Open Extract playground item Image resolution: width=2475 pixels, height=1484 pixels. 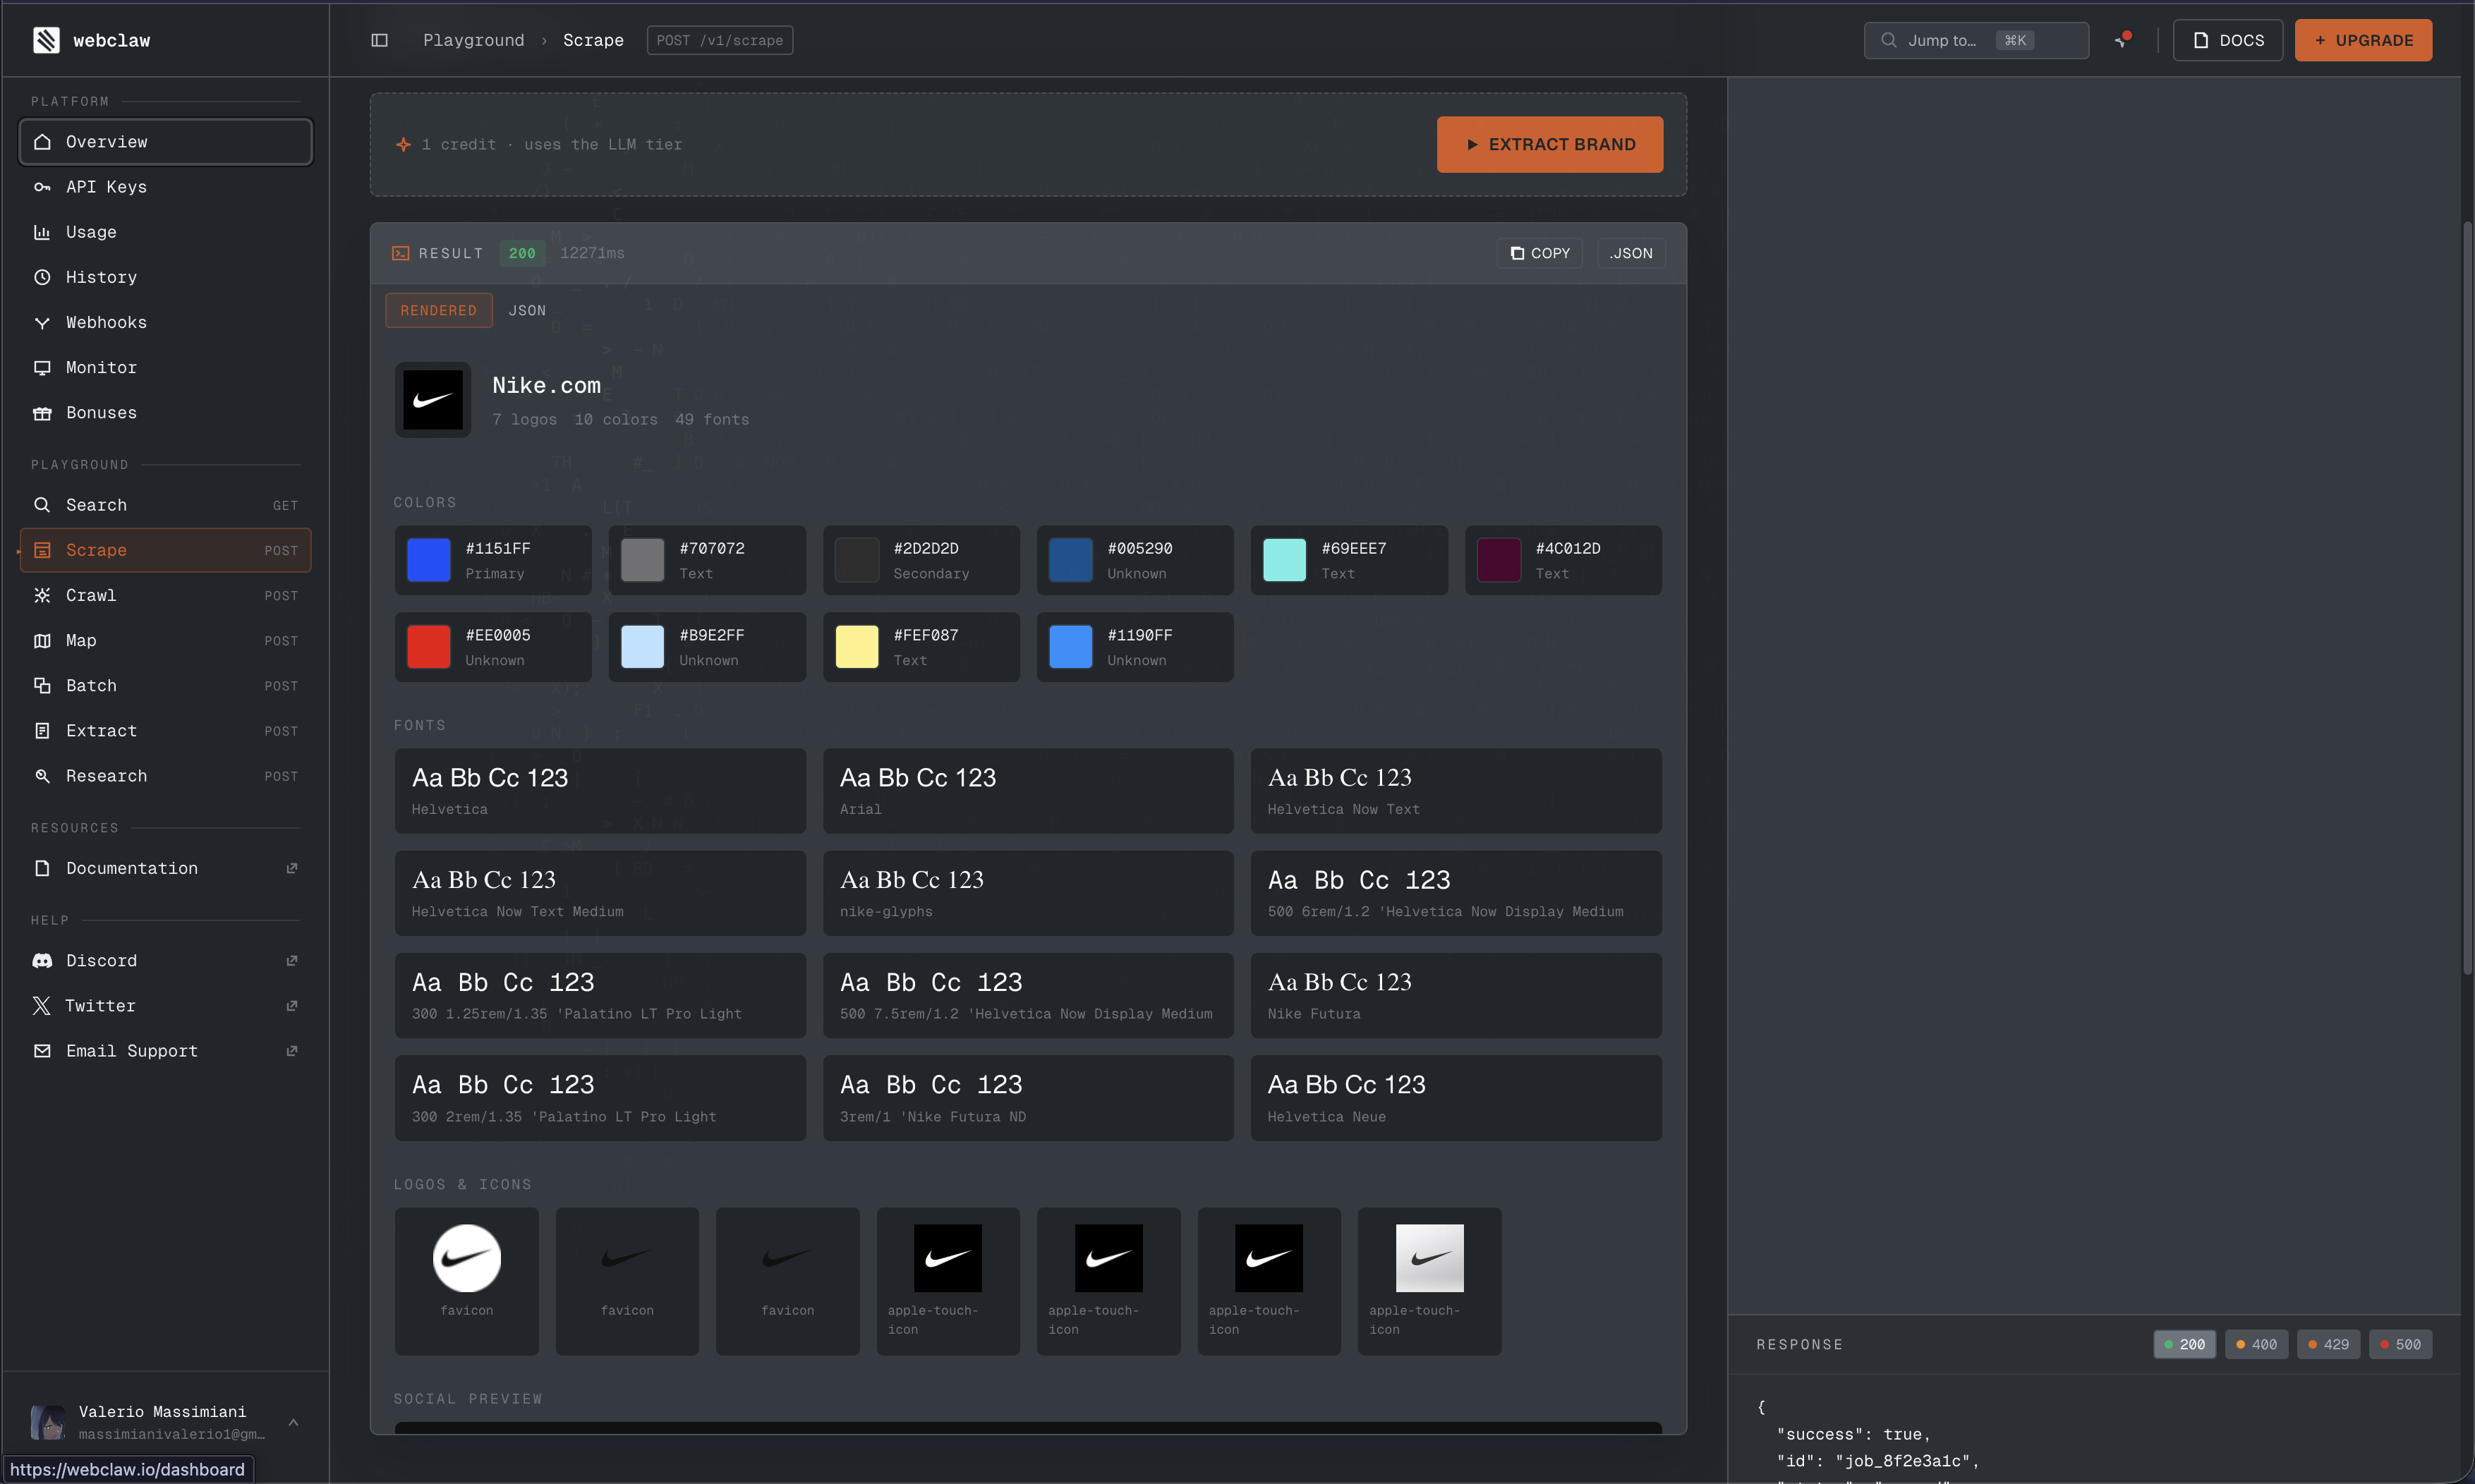click(x=165, y=731)
